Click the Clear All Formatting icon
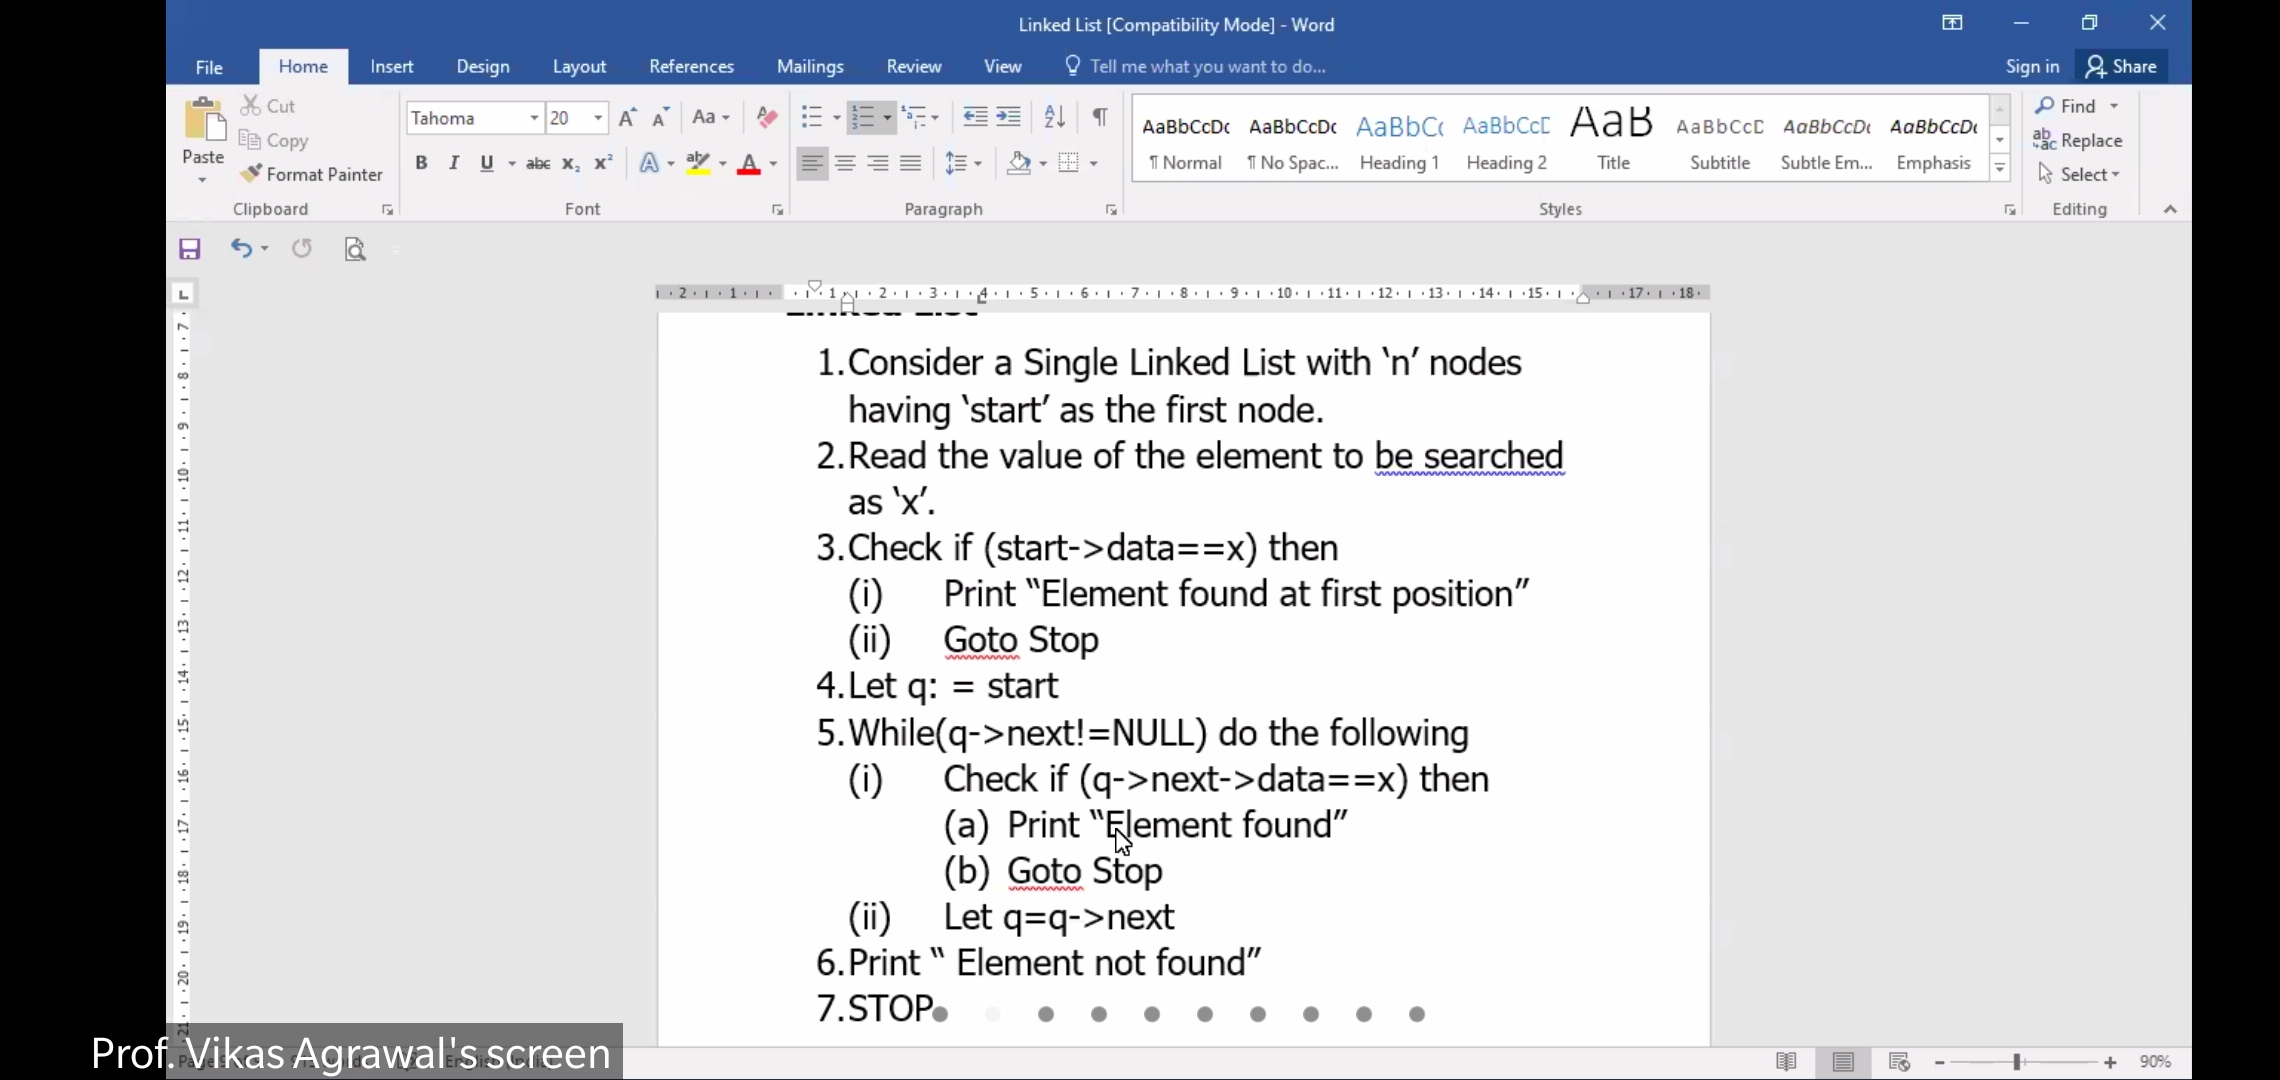2280x1080 pixels. tap(767, 117)
